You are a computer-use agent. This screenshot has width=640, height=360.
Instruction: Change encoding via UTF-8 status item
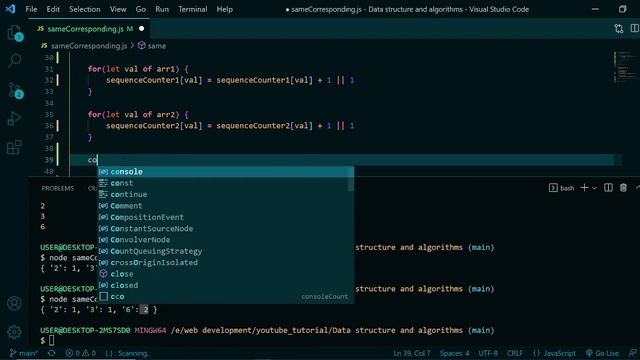(x=488, y=353)
